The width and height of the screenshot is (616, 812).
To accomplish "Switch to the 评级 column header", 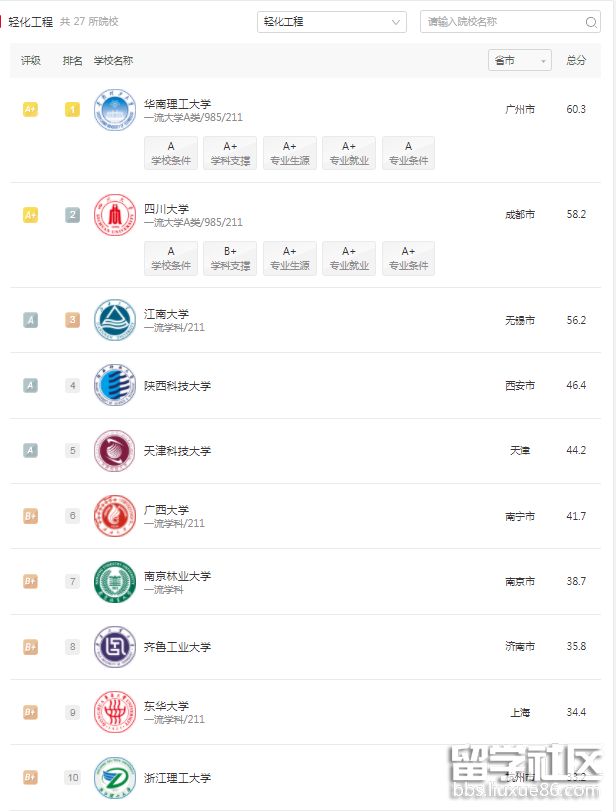I will pyautogui.click(x=30, y=60).
